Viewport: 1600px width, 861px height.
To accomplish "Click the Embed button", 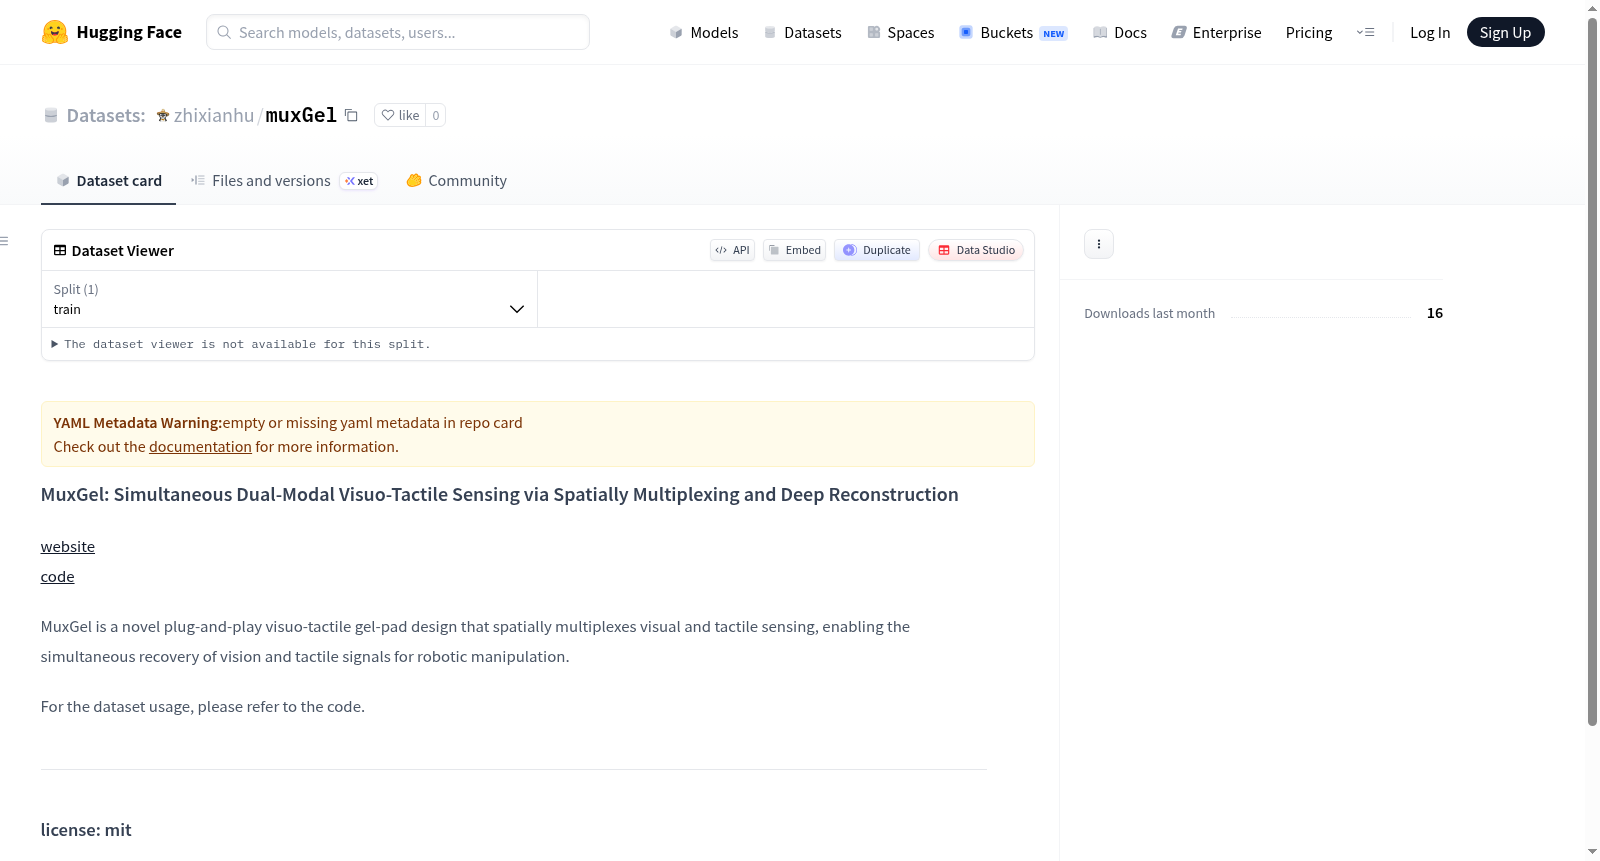I will click(794, 250).
